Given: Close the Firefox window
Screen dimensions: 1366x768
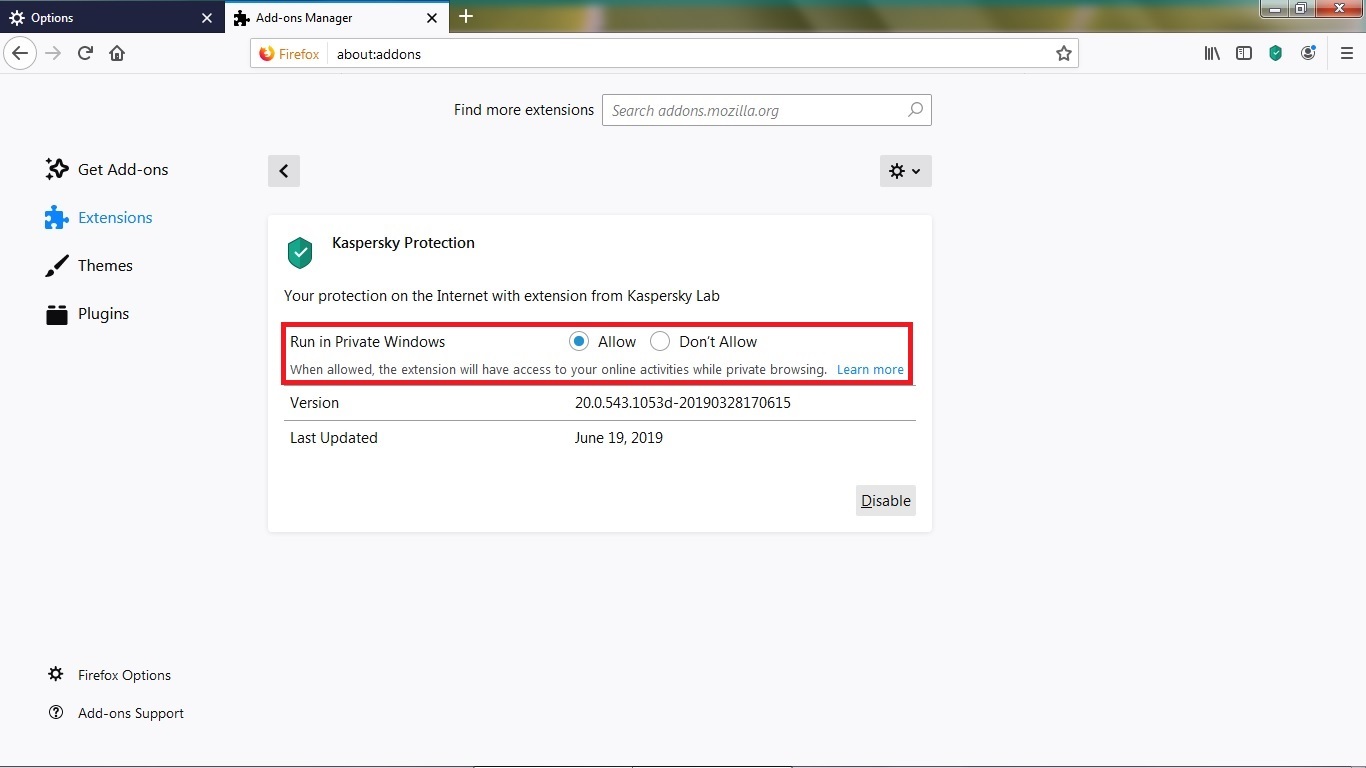Looking at the screenshot, I should 1338,9.
